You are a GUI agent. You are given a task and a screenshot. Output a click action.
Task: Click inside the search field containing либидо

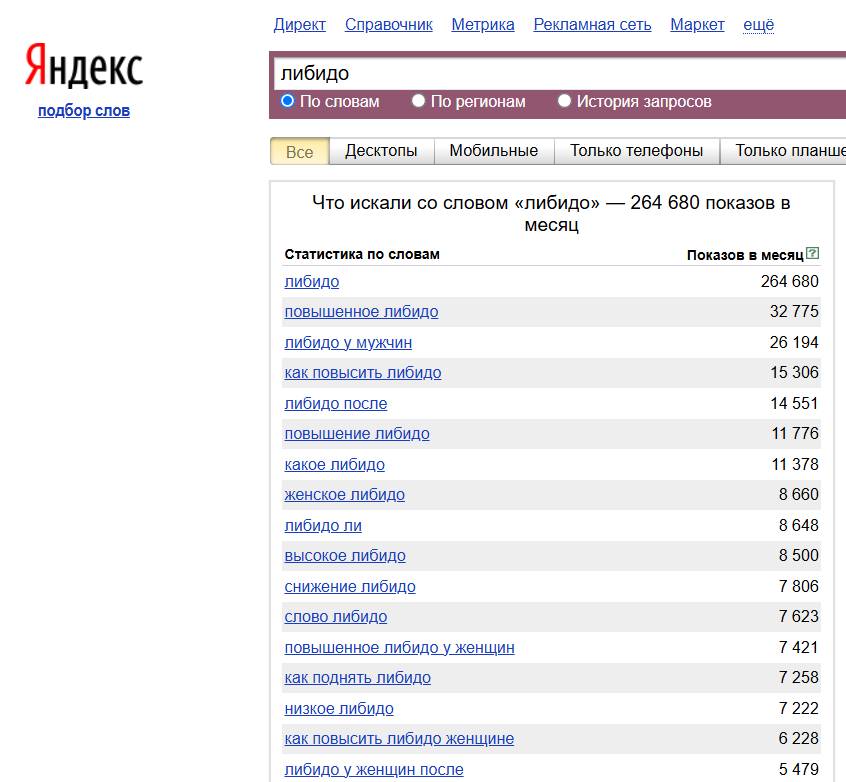click(x=560, y=74)
